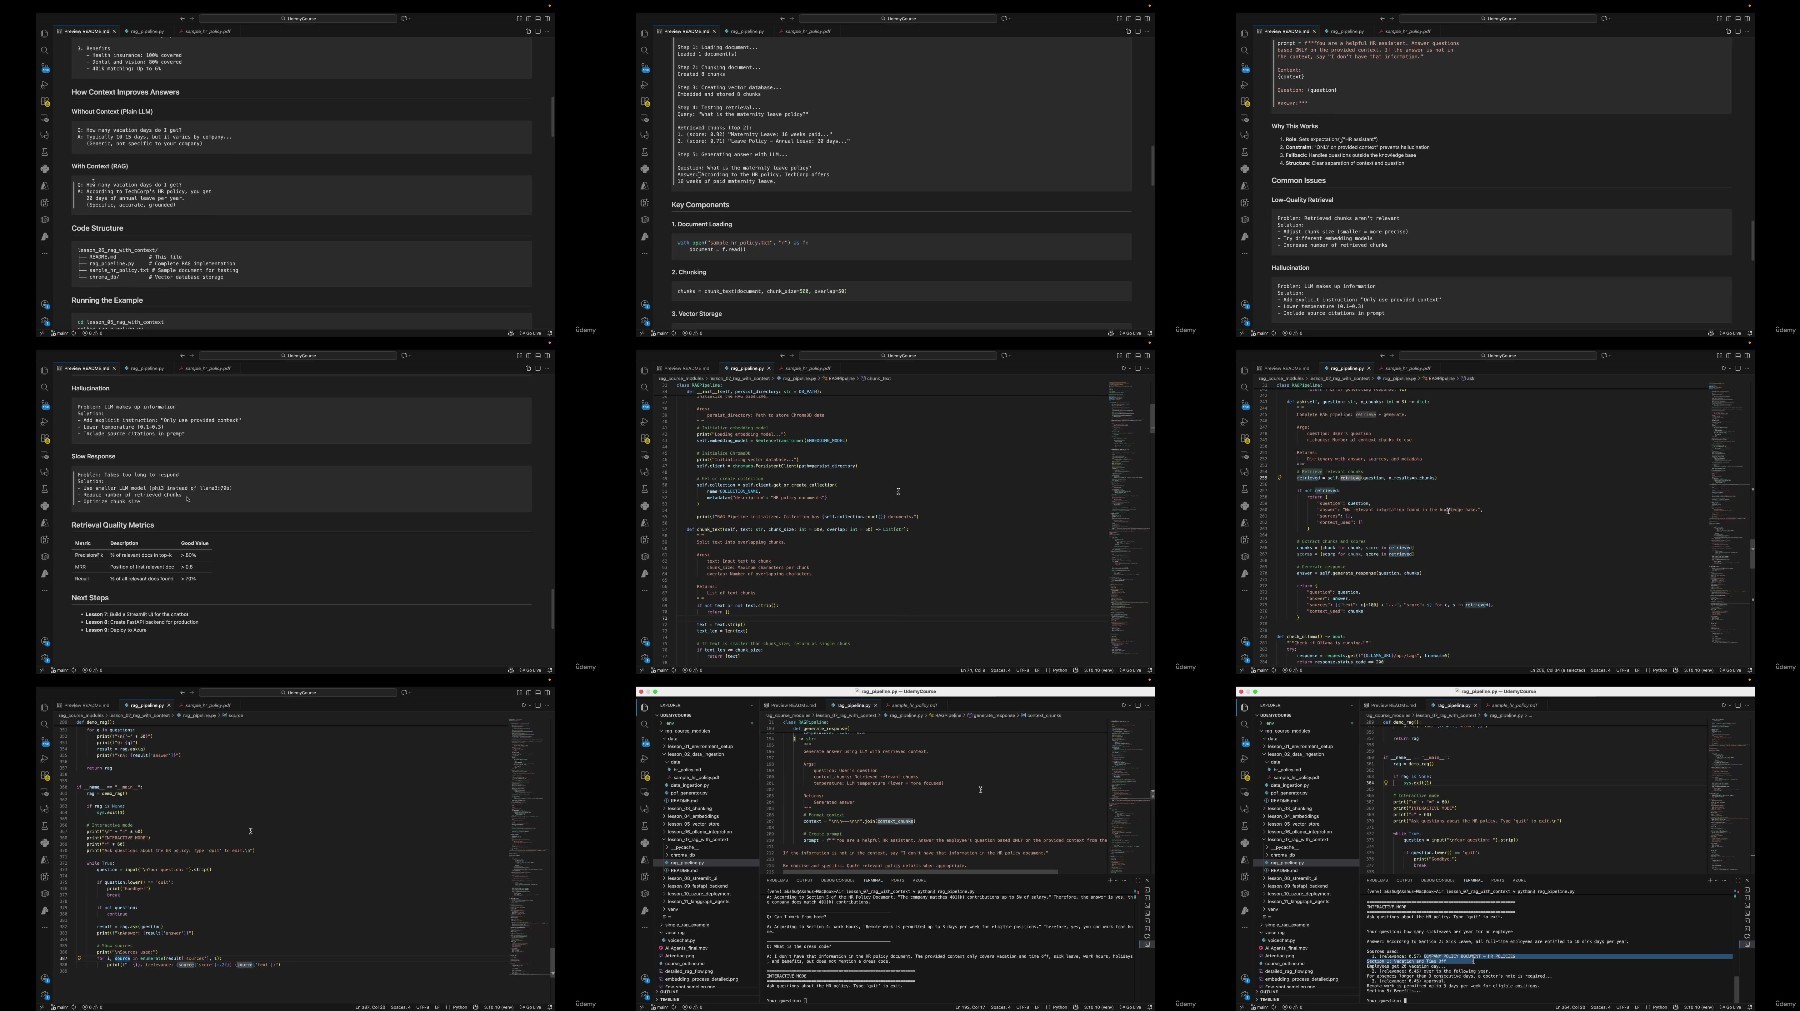Toggle primary sidebar in Code Structure preview window
This screenshot has width=1800, height=1011.
pyautogui.click(x=519, y=18)
